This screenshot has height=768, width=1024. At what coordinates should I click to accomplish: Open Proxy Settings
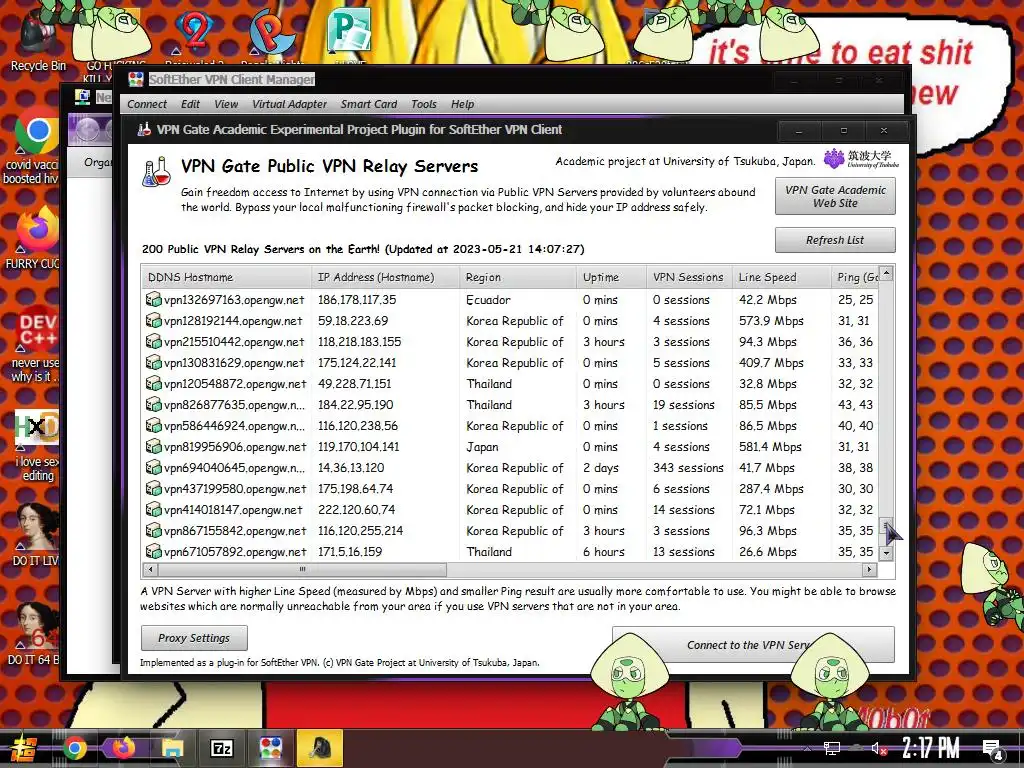click(x=194, y=638)
